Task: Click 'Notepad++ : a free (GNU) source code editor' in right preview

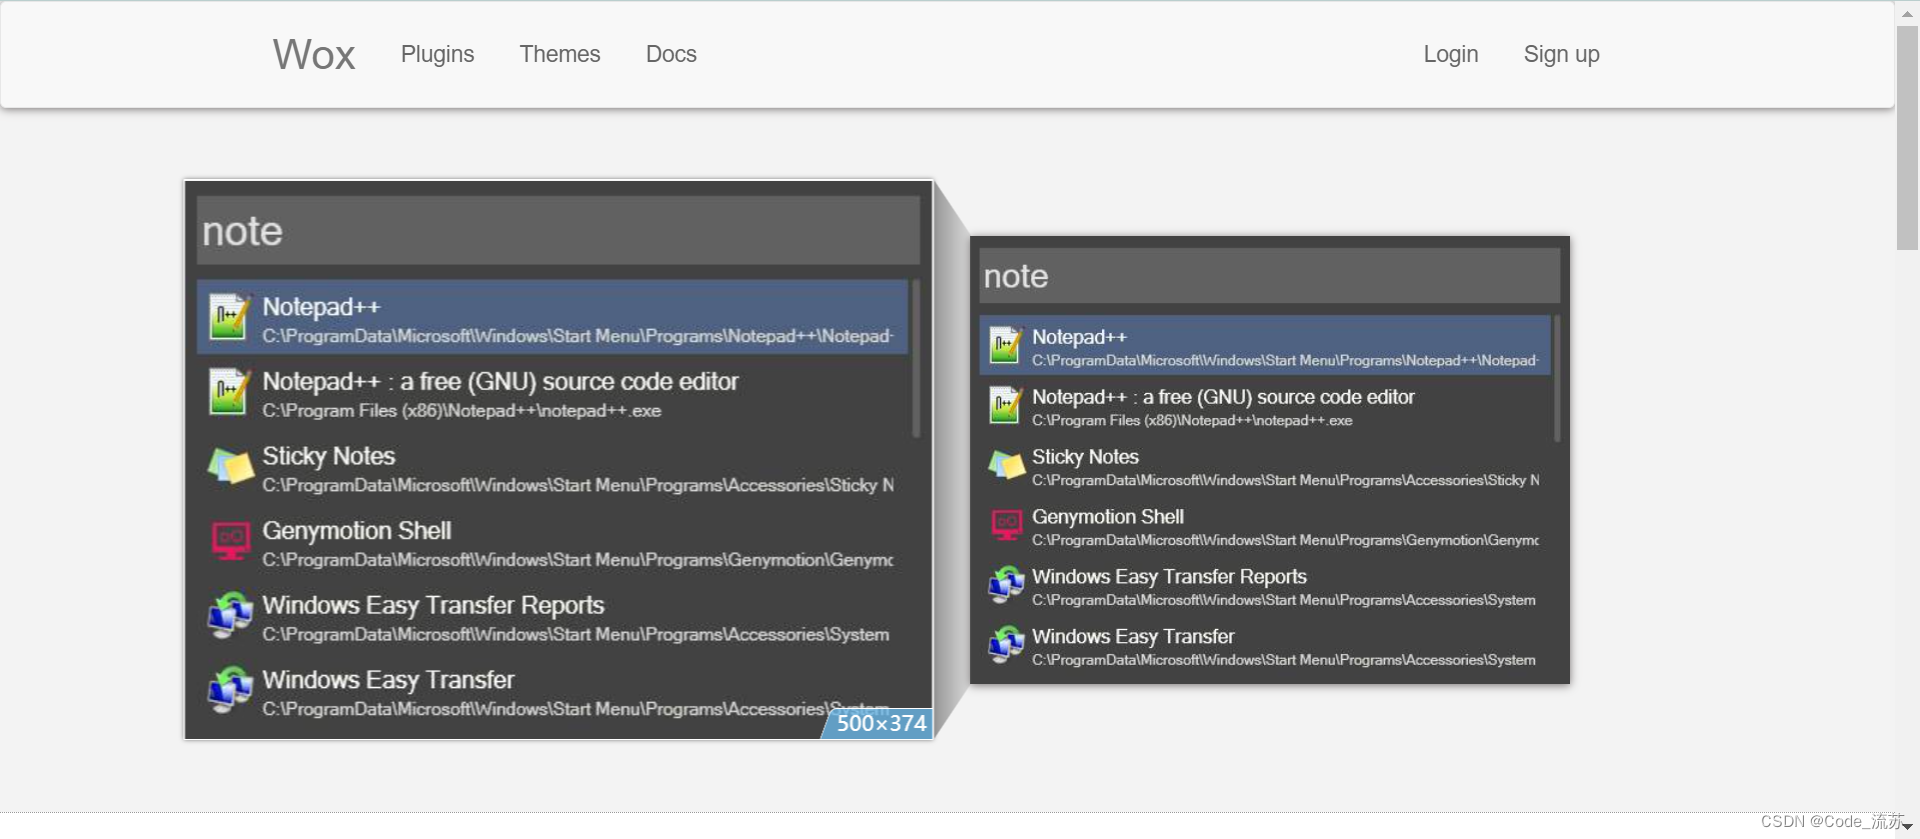Action: 1223,397
